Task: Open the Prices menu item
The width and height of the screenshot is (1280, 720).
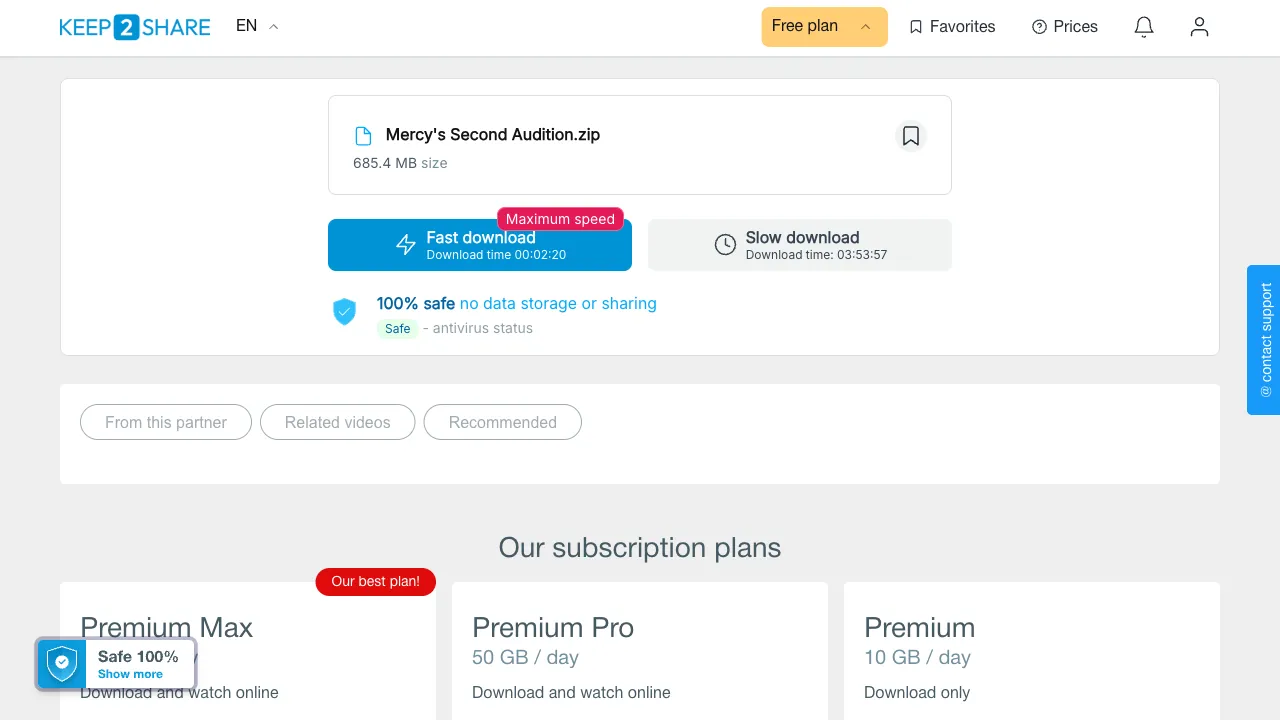Action: coord(1065,27)
